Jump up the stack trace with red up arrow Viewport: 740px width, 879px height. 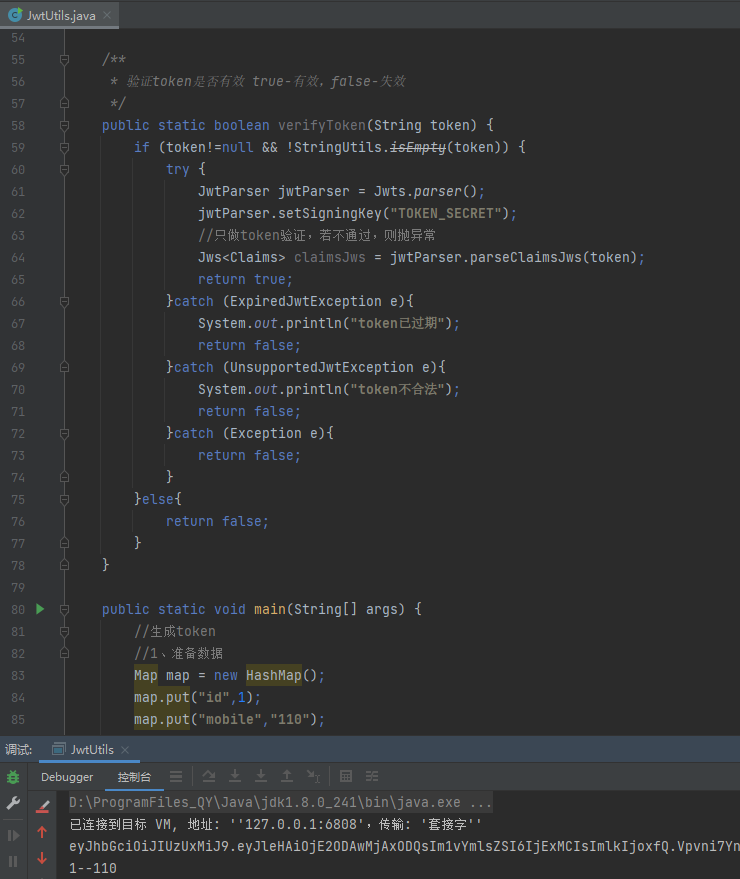42,832
